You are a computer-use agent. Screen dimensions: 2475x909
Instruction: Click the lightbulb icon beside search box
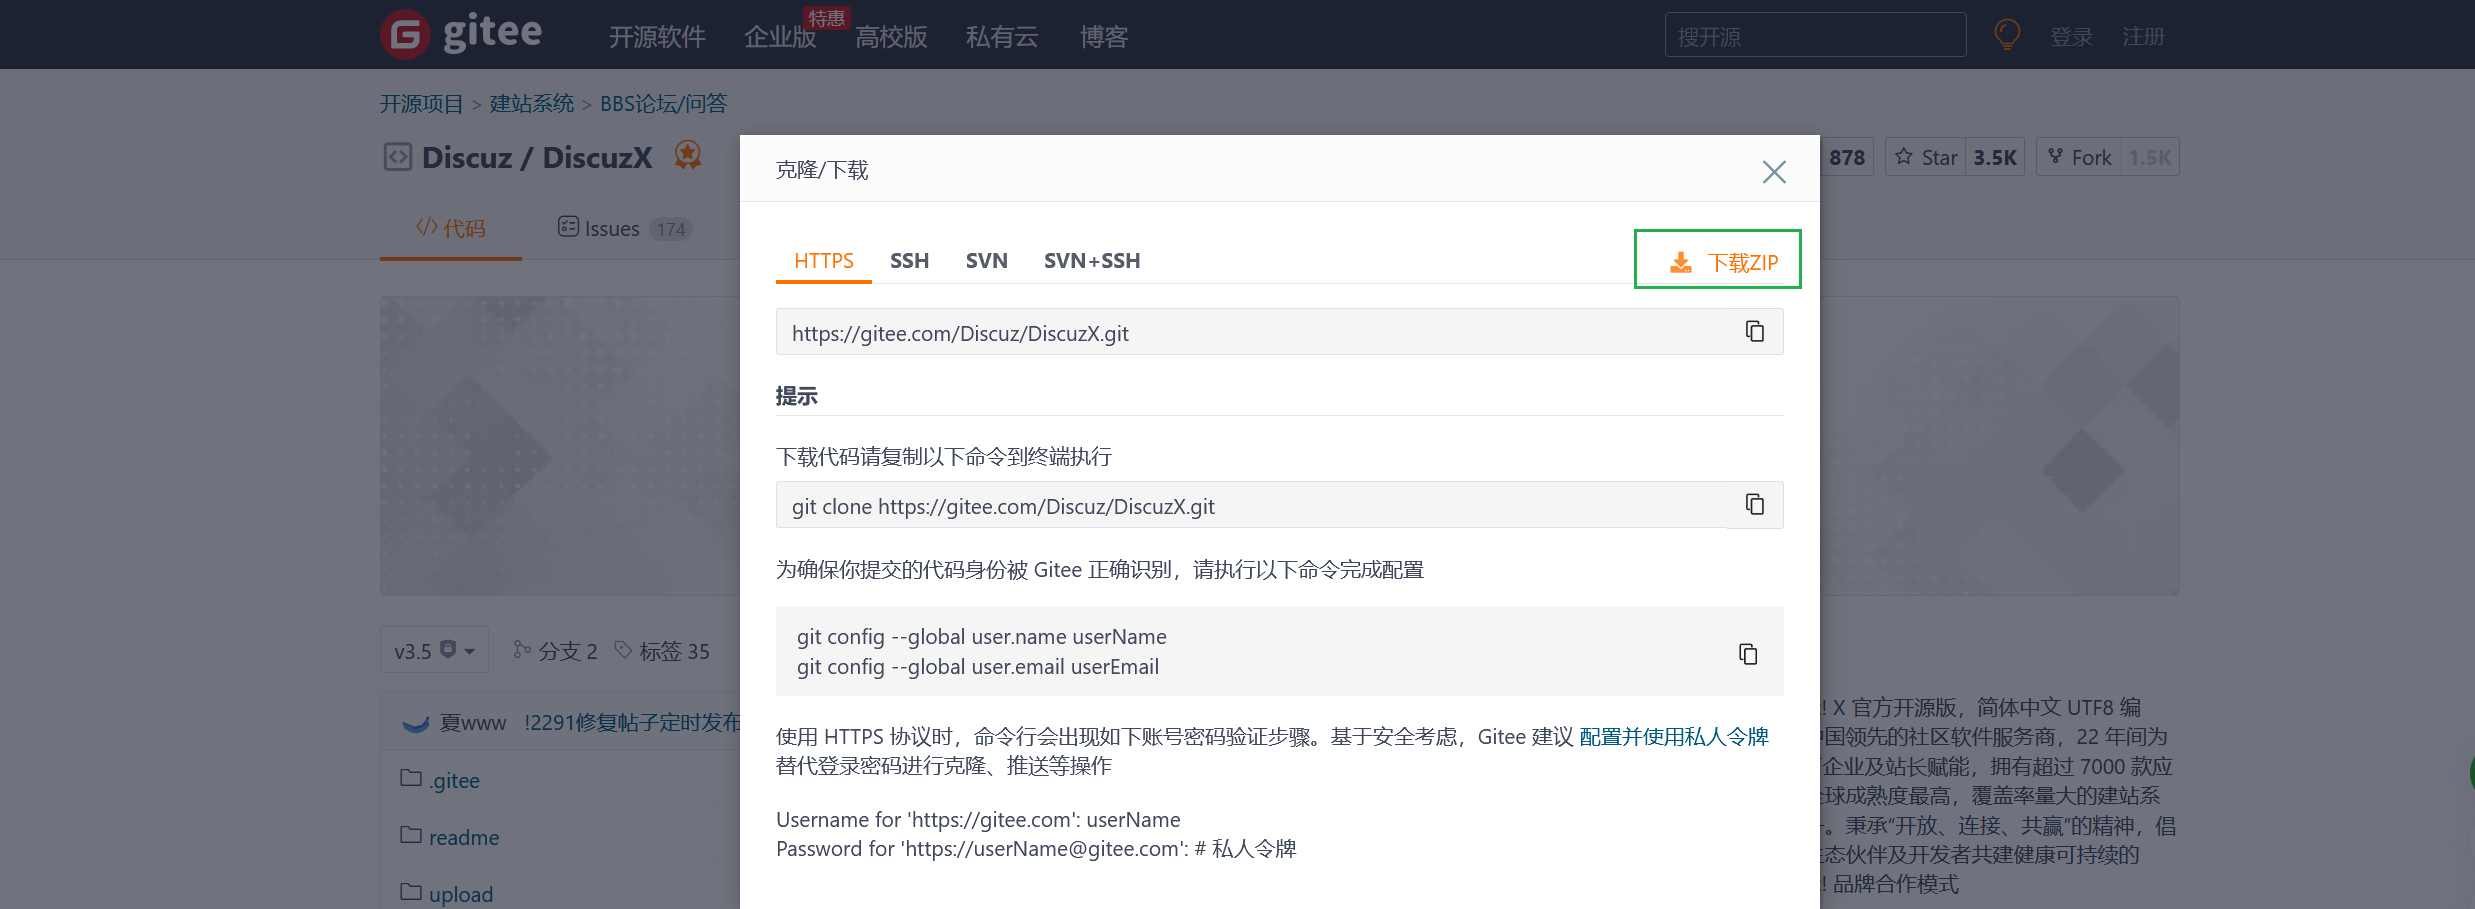(2007, 35)
